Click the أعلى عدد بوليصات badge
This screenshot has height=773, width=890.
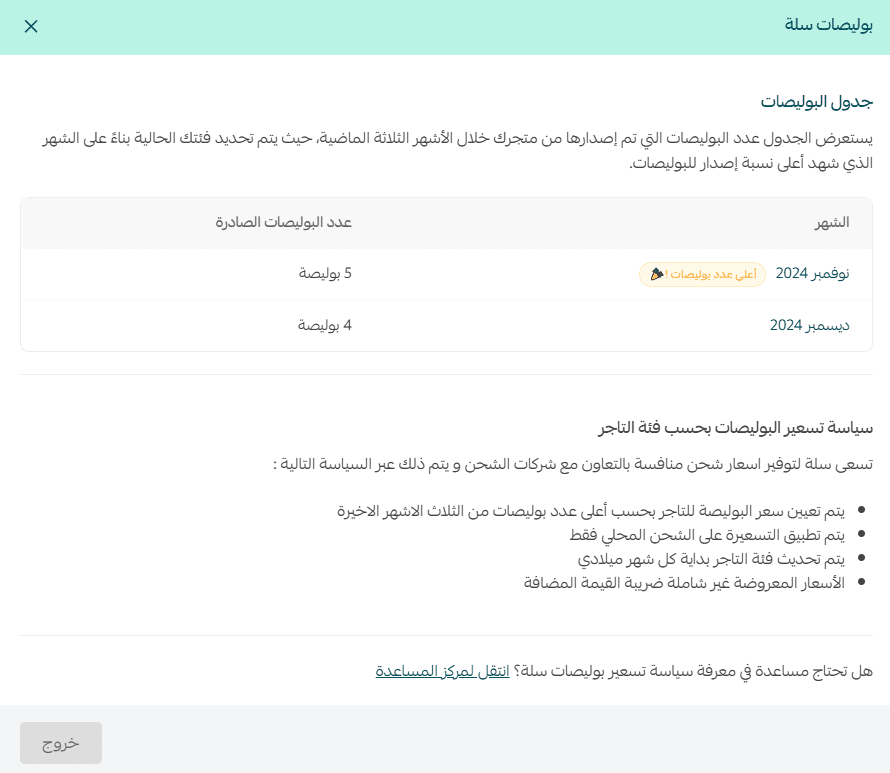pos(702,274)
